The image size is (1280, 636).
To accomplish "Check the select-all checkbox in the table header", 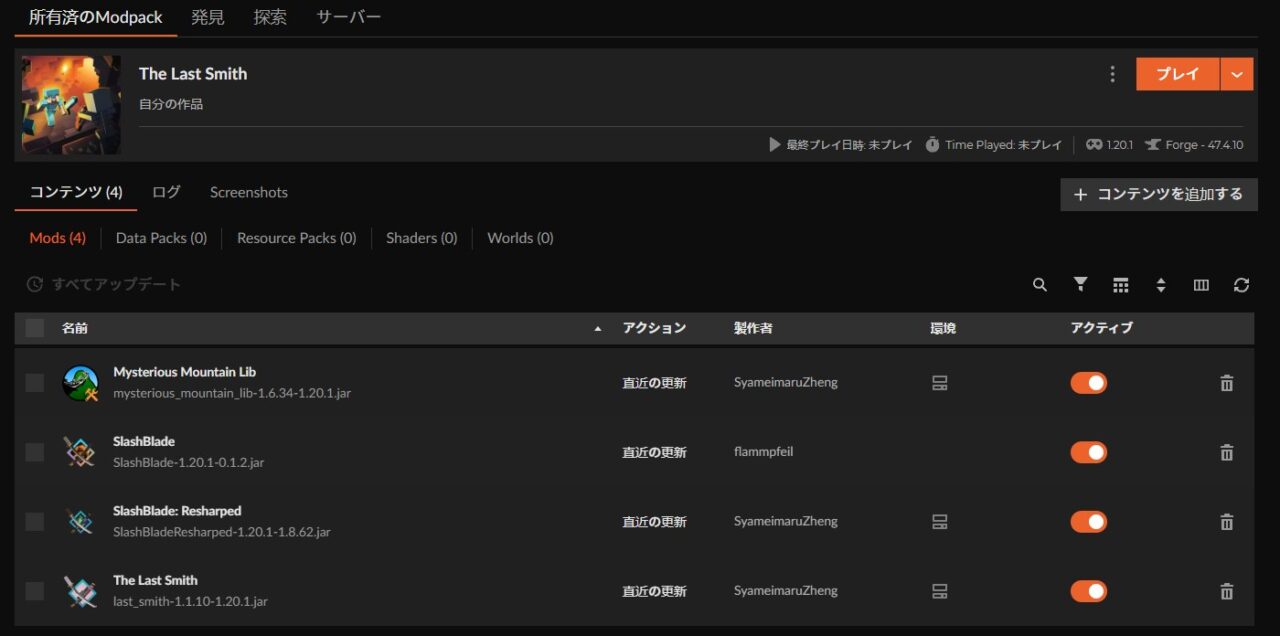I will pyautogui.click(x=33, y=327).
